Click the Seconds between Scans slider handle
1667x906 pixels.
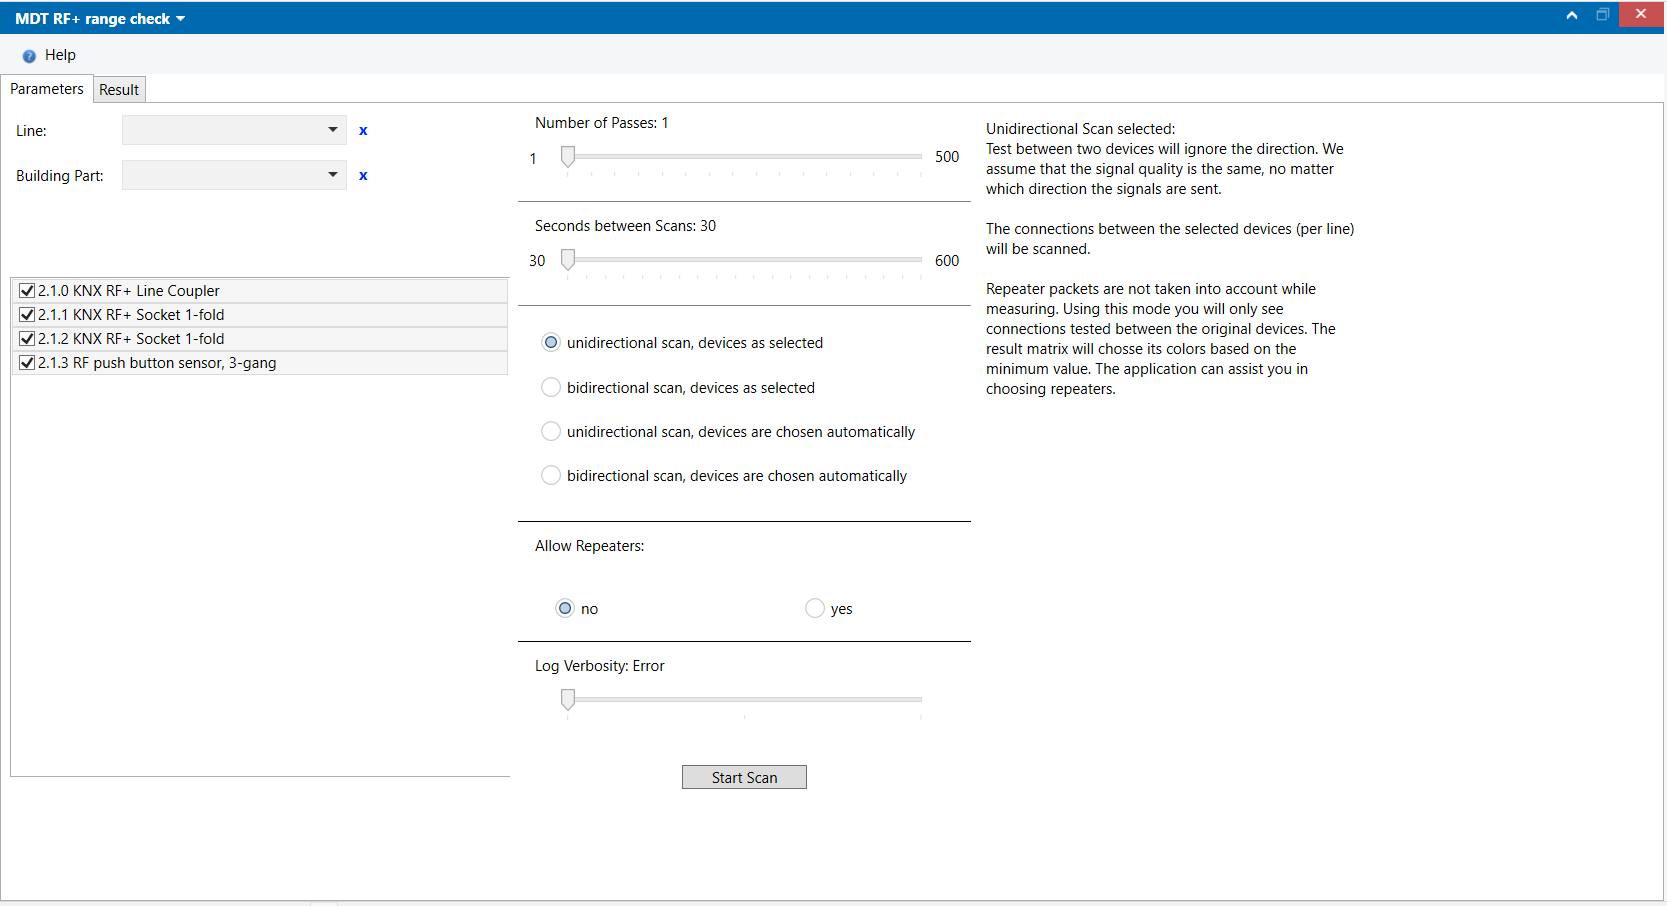coord(568,259)
